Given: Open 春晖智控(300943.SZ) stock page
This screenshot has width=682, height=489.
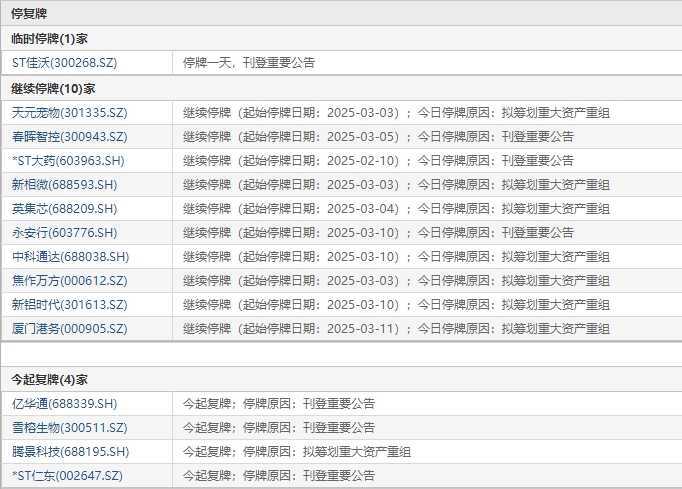Looking at the screenshot, I should tap(70, 136).
